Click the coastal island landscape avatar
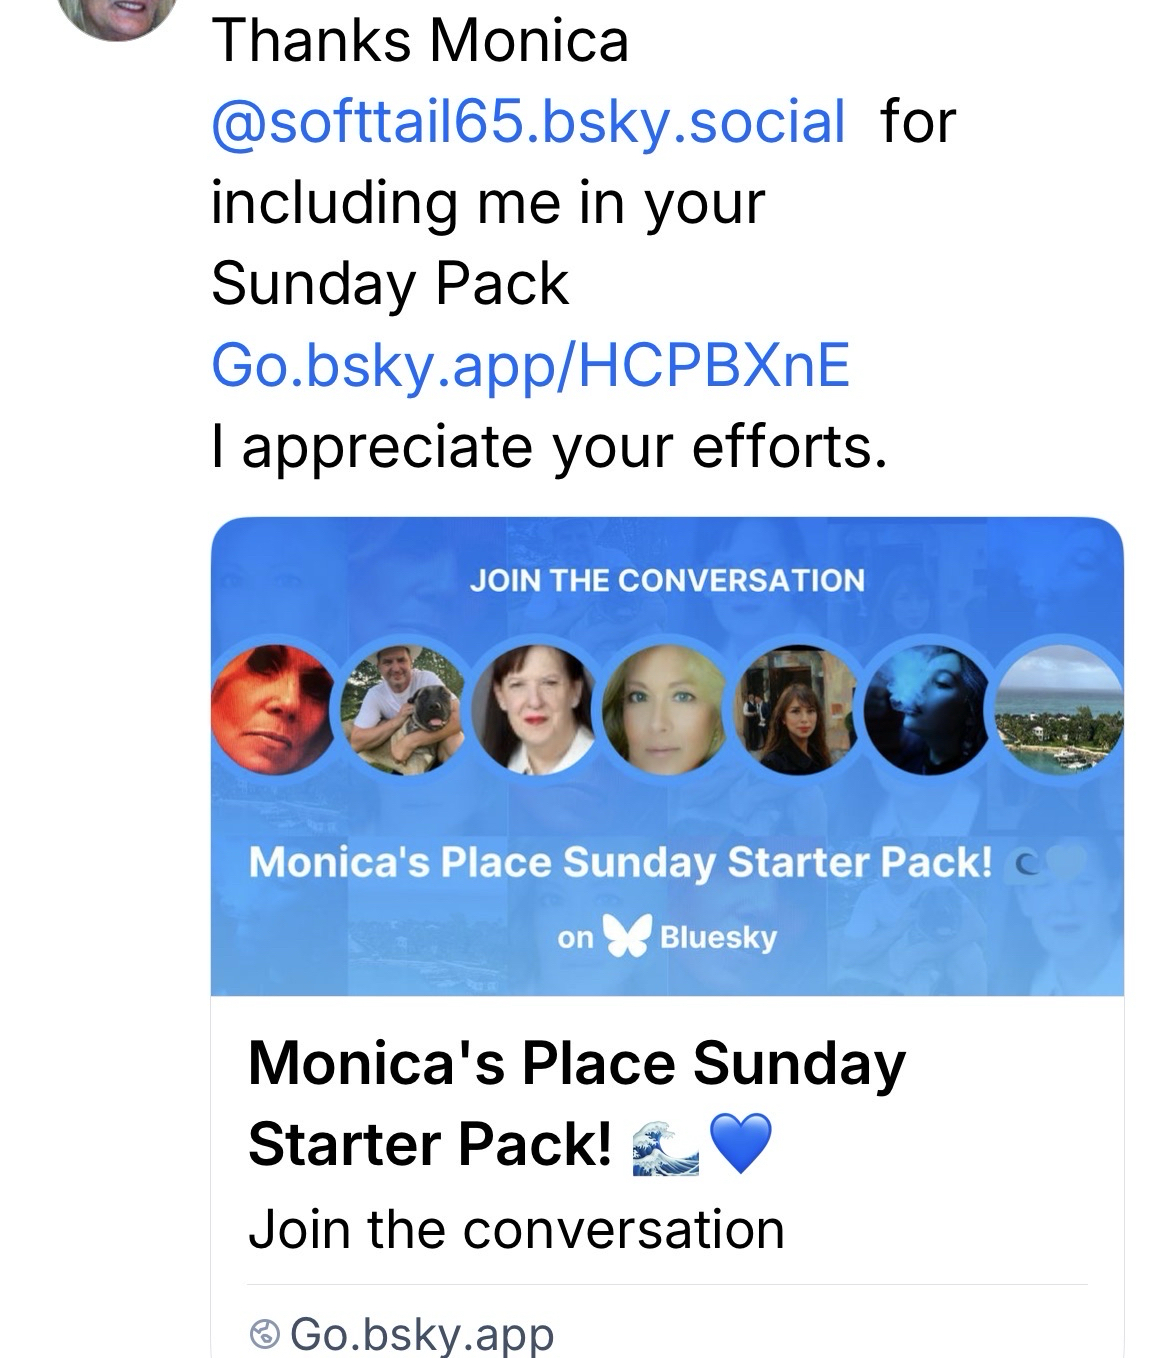 (1060, 709)
